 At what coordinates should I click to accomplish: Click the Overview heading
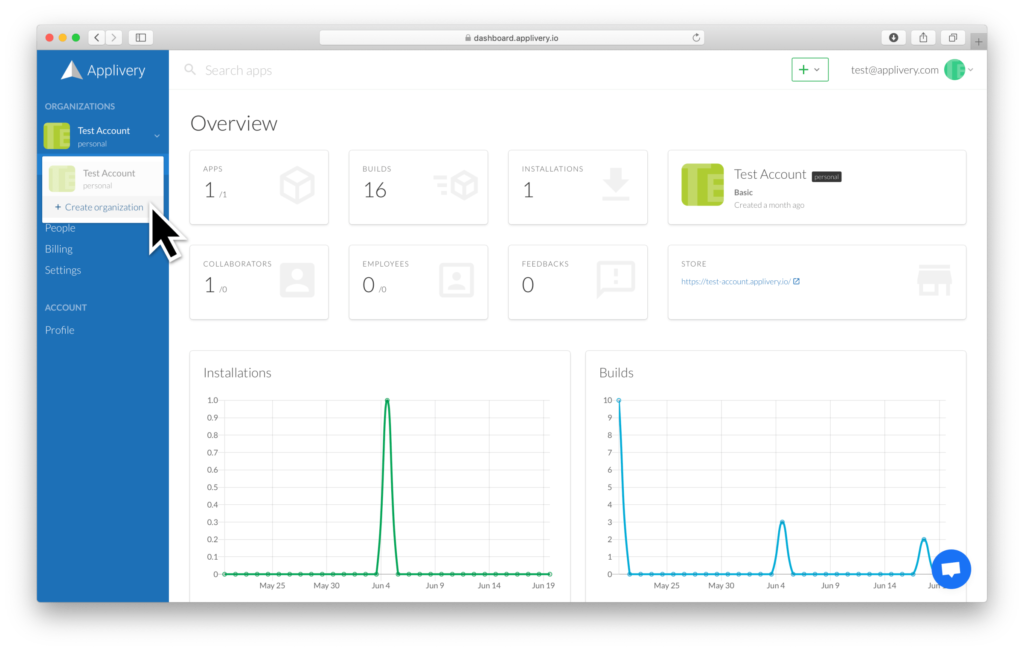pyautogui.click(x=234, y=123)
